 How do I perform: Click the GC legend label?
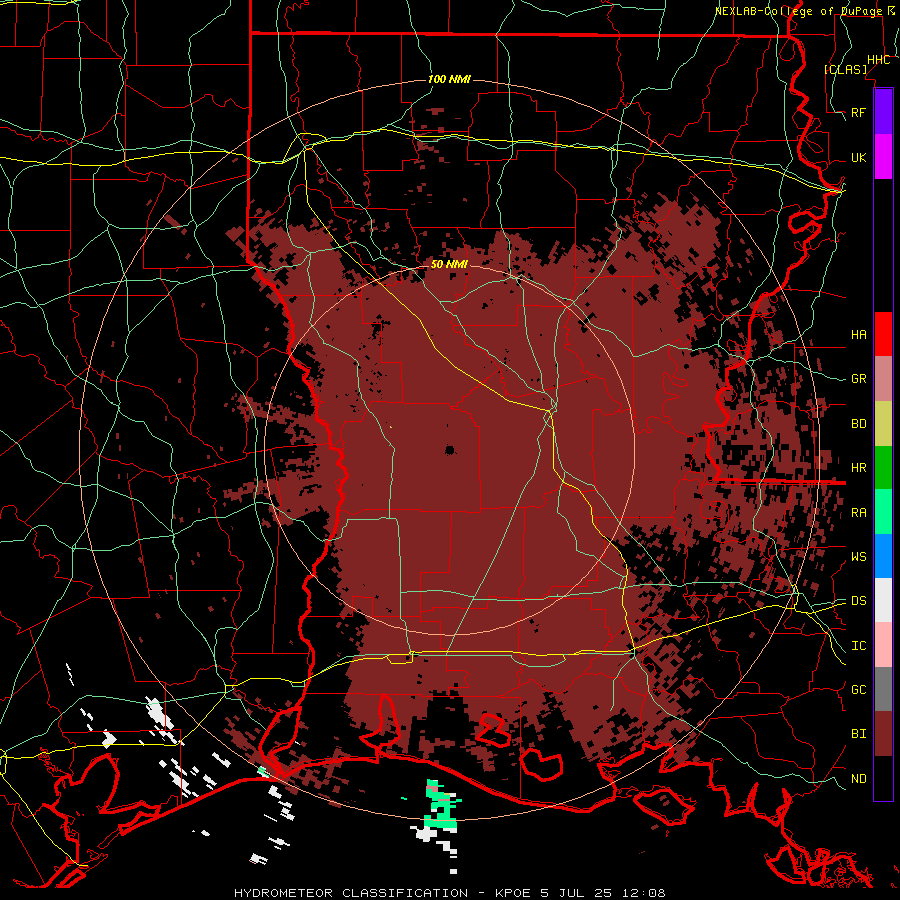pyautogui.click(x=859, y=690)
